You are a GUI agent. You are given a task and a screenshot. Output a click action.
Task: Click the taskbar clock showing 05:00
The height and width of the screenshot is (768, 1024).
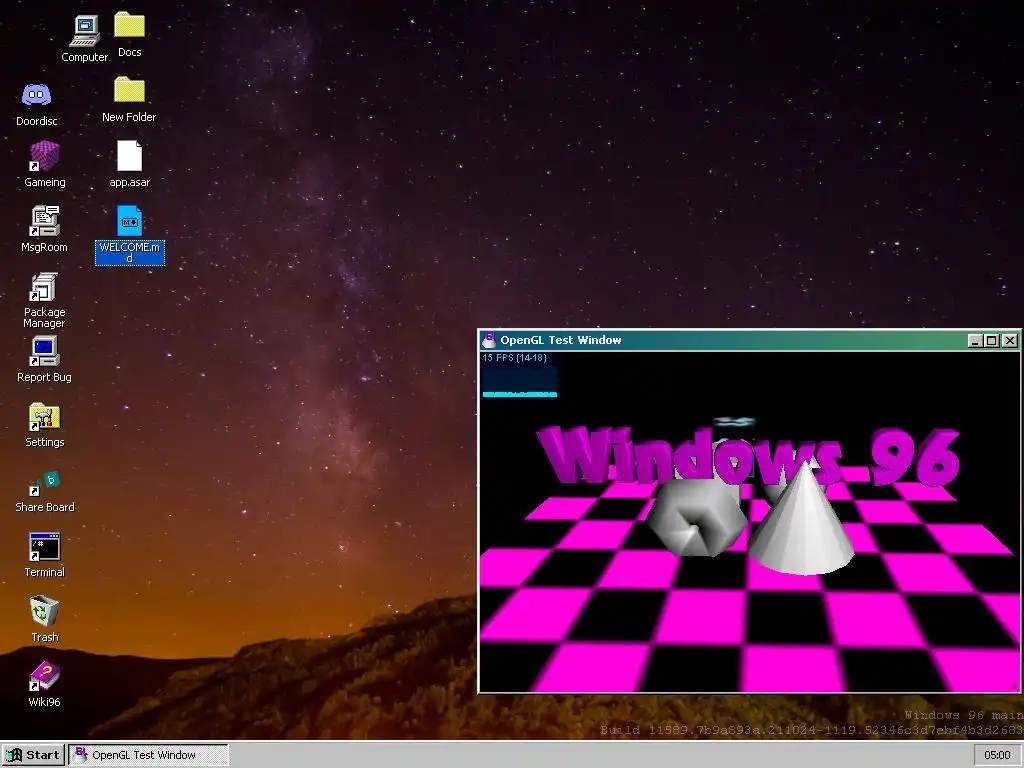point(997,755)
